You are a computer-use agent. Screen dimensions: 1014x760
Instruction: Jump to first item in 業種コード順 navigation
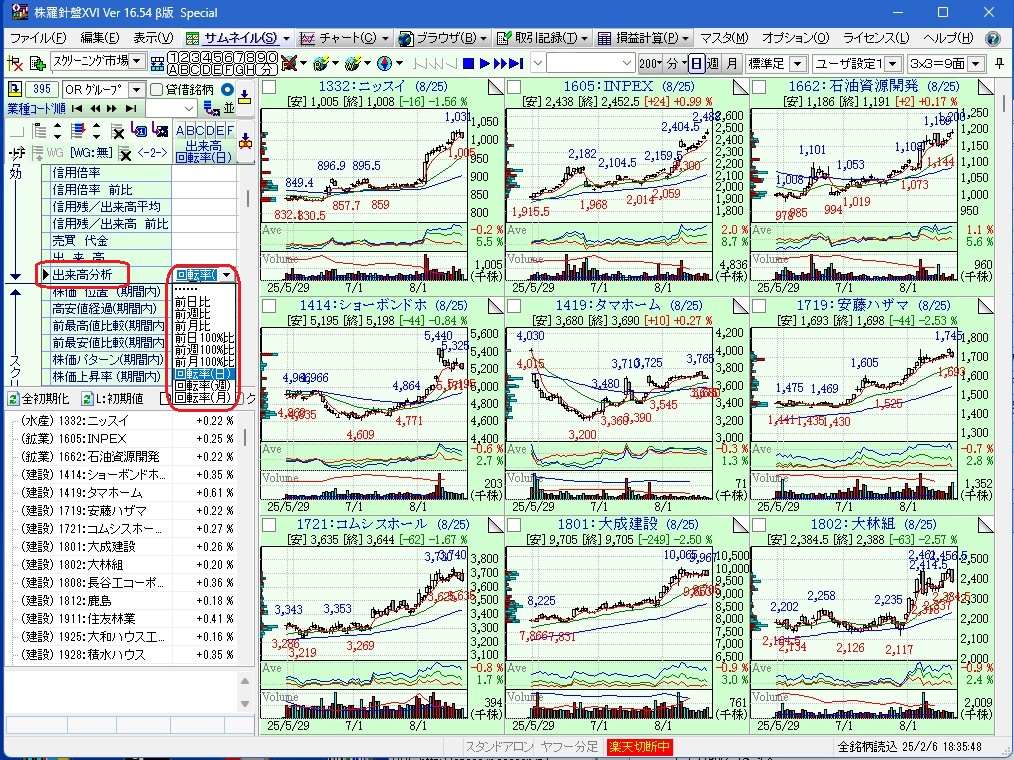(78, 109)
